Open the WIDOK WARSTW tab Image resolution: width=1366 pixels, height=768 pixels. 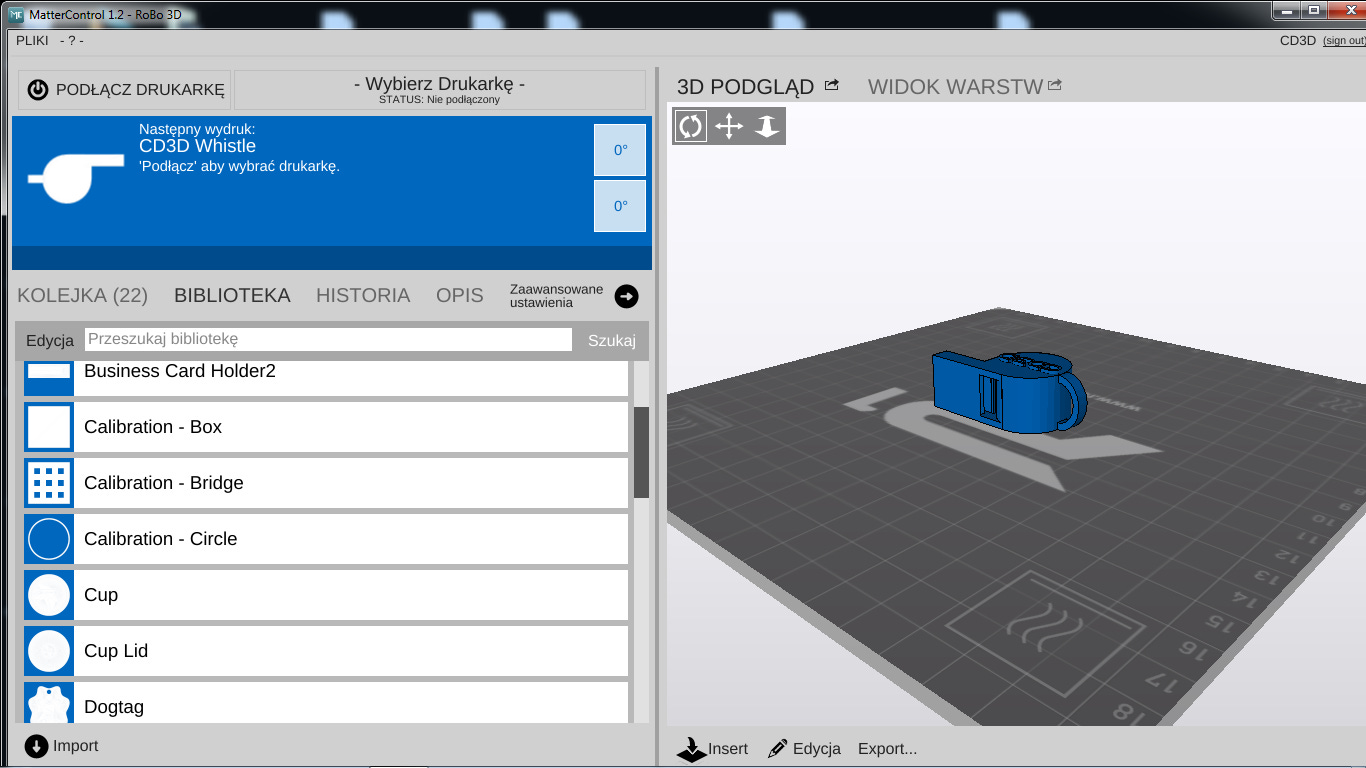click(x=955, y=87)
